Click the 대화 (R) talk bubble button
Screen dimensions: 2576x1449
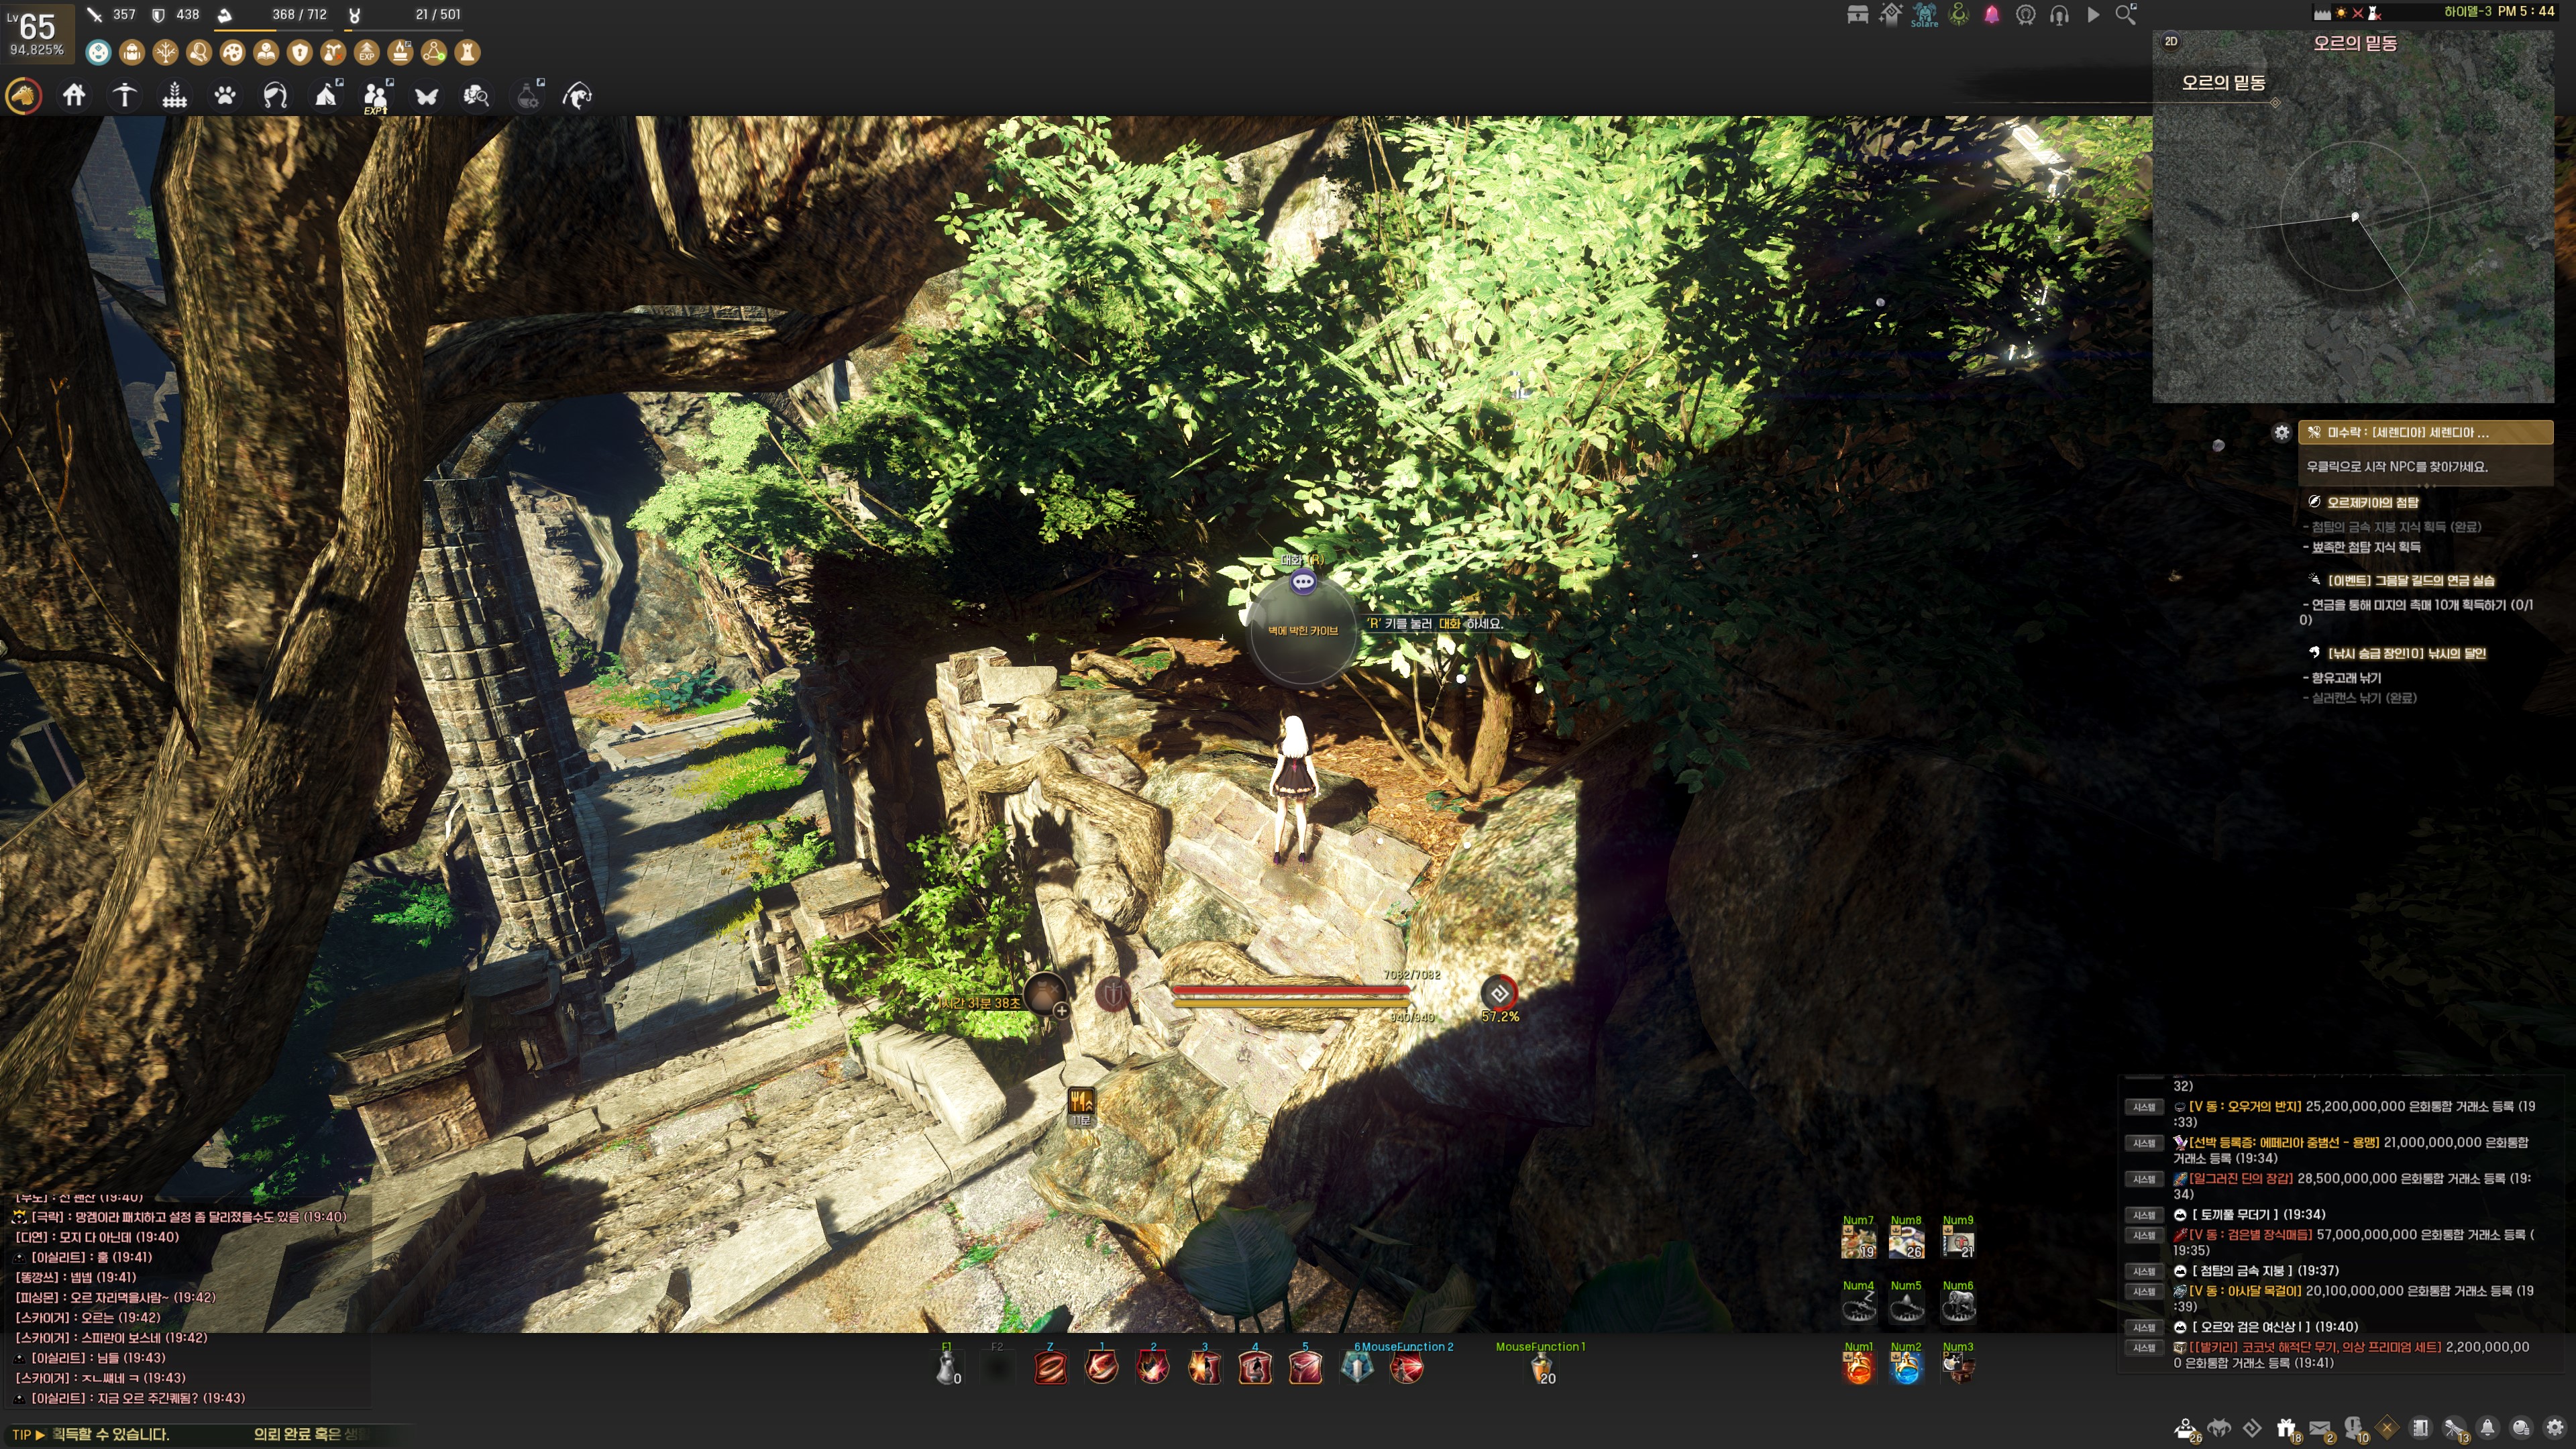coord(1302,581)
